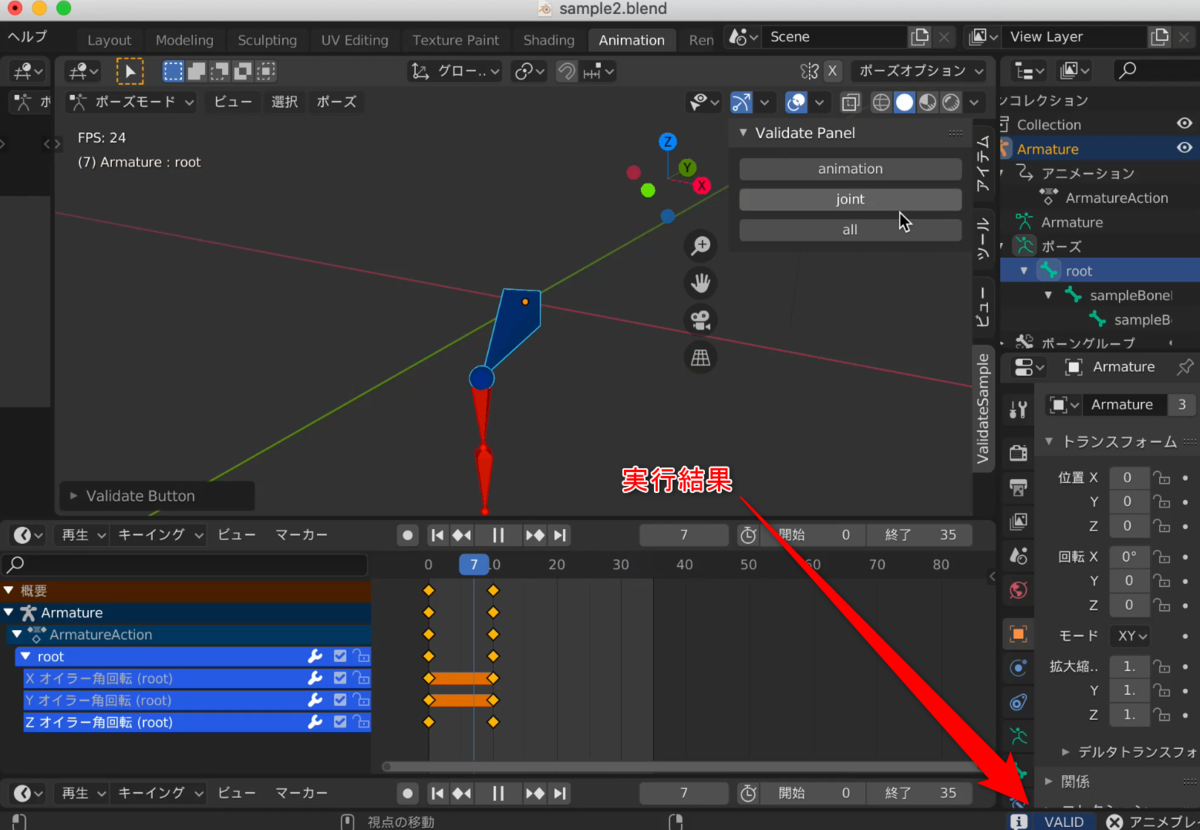Click the 位置 X value field

[1128, 478]
